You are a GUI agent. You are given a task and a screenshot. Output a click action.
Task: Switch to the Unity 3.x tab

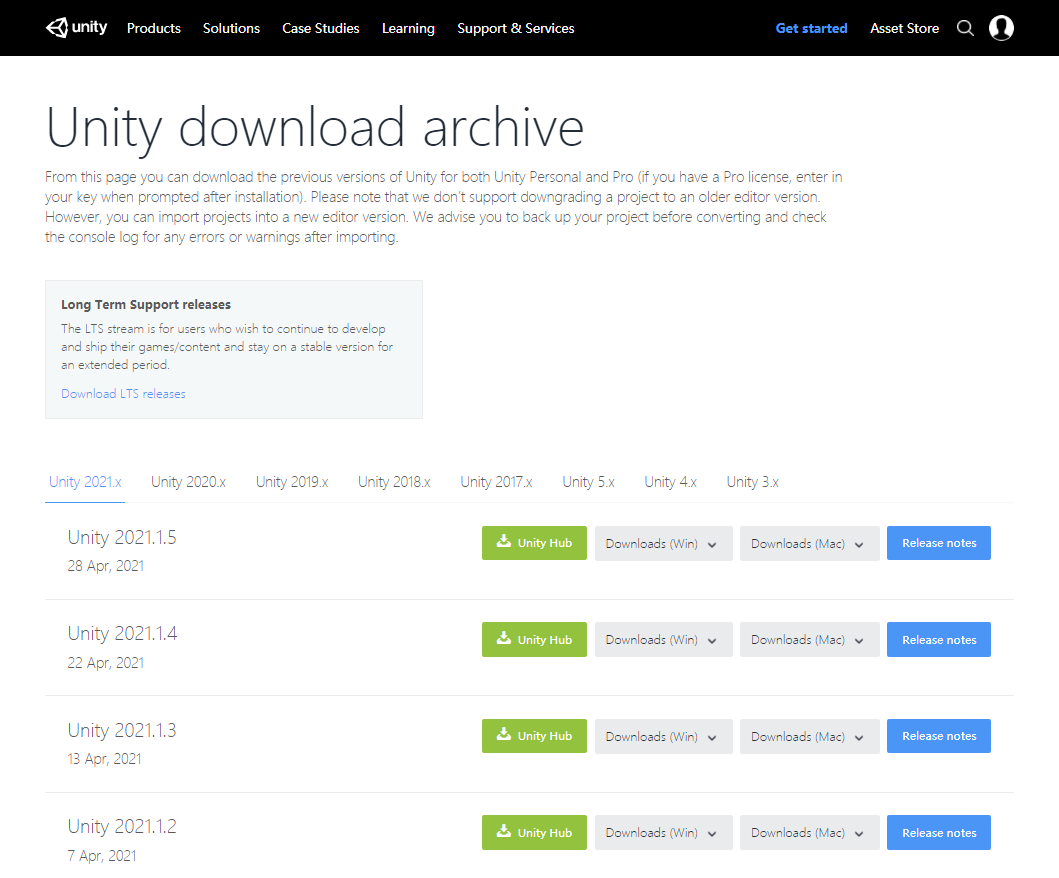(753, 481)
